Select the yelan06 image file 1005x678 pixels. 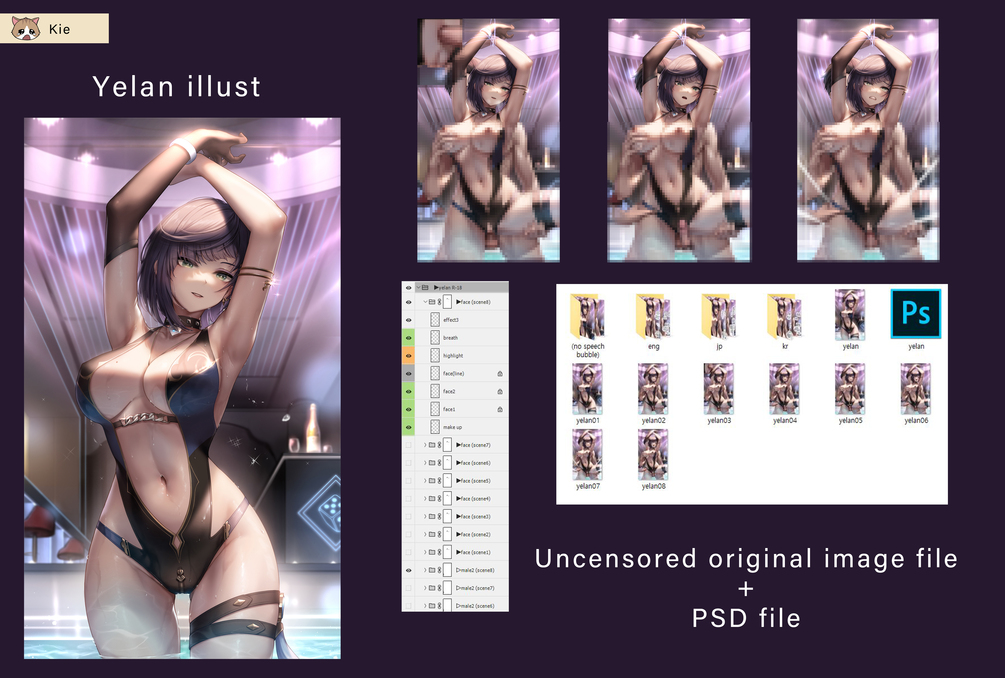tap(916, 393)
